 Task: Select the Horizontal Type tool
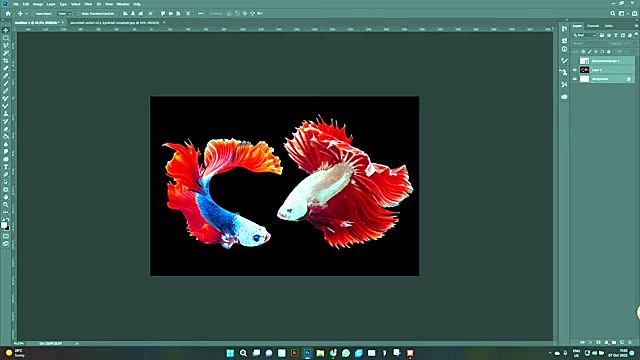point(6,167)
